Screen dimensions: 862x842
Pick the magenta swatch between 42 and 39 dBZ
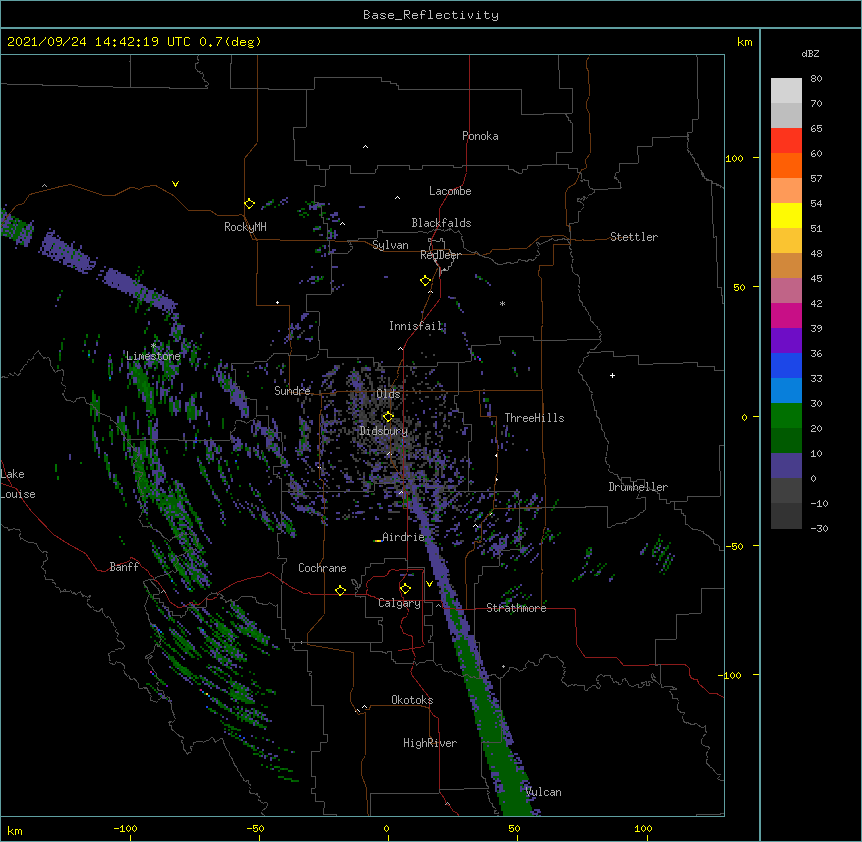coord(786,315)
